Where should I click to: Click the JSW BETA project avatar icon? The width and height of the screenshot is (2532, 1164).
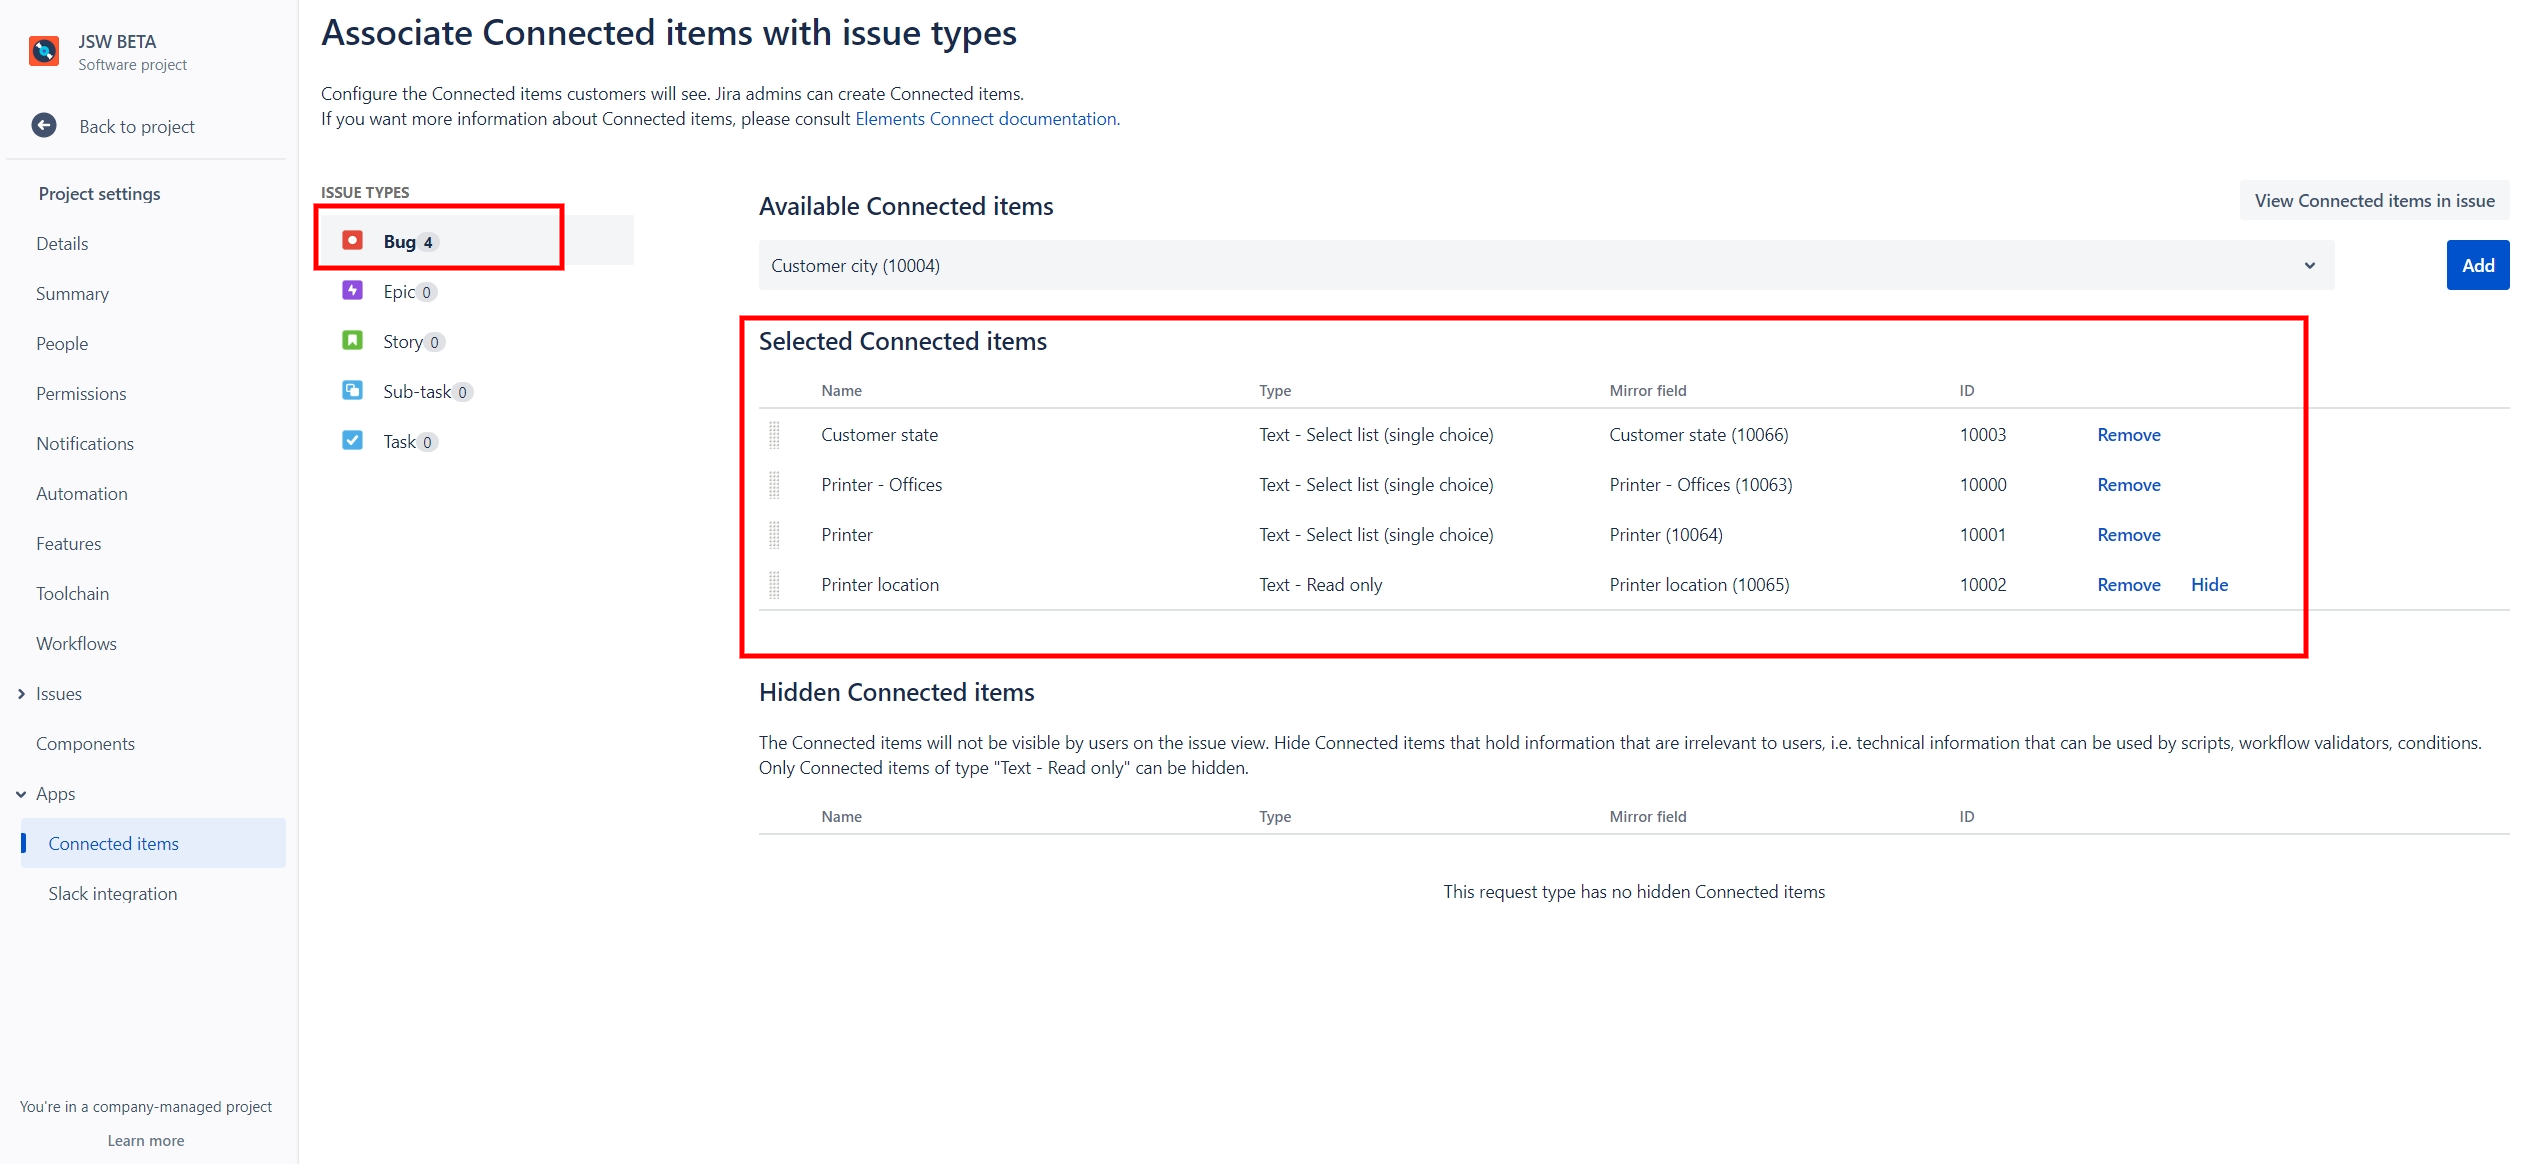44,51
